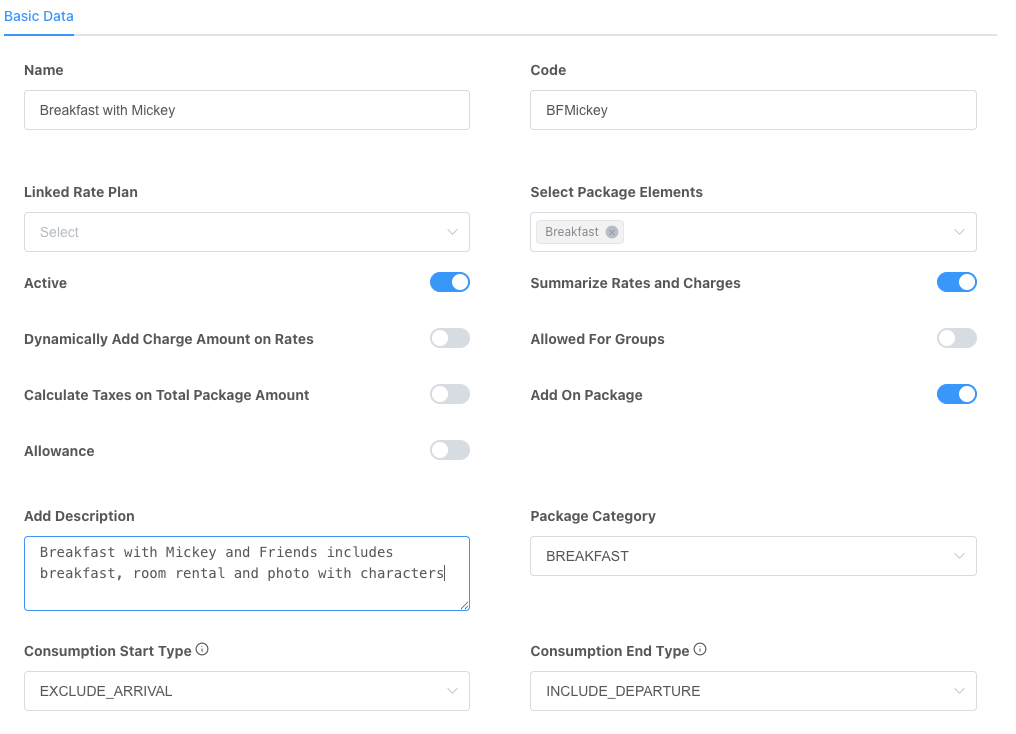
Task: Click the Package Category chevron arrow
Action: coord(959,556)
